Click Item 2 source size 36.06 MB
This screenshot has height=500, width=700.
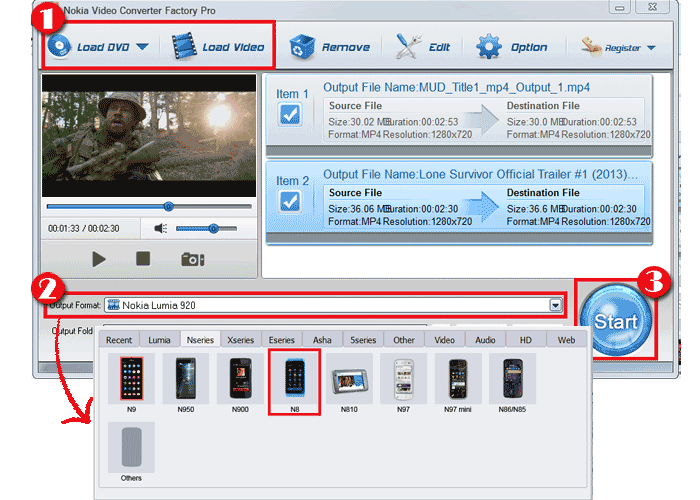358,209
